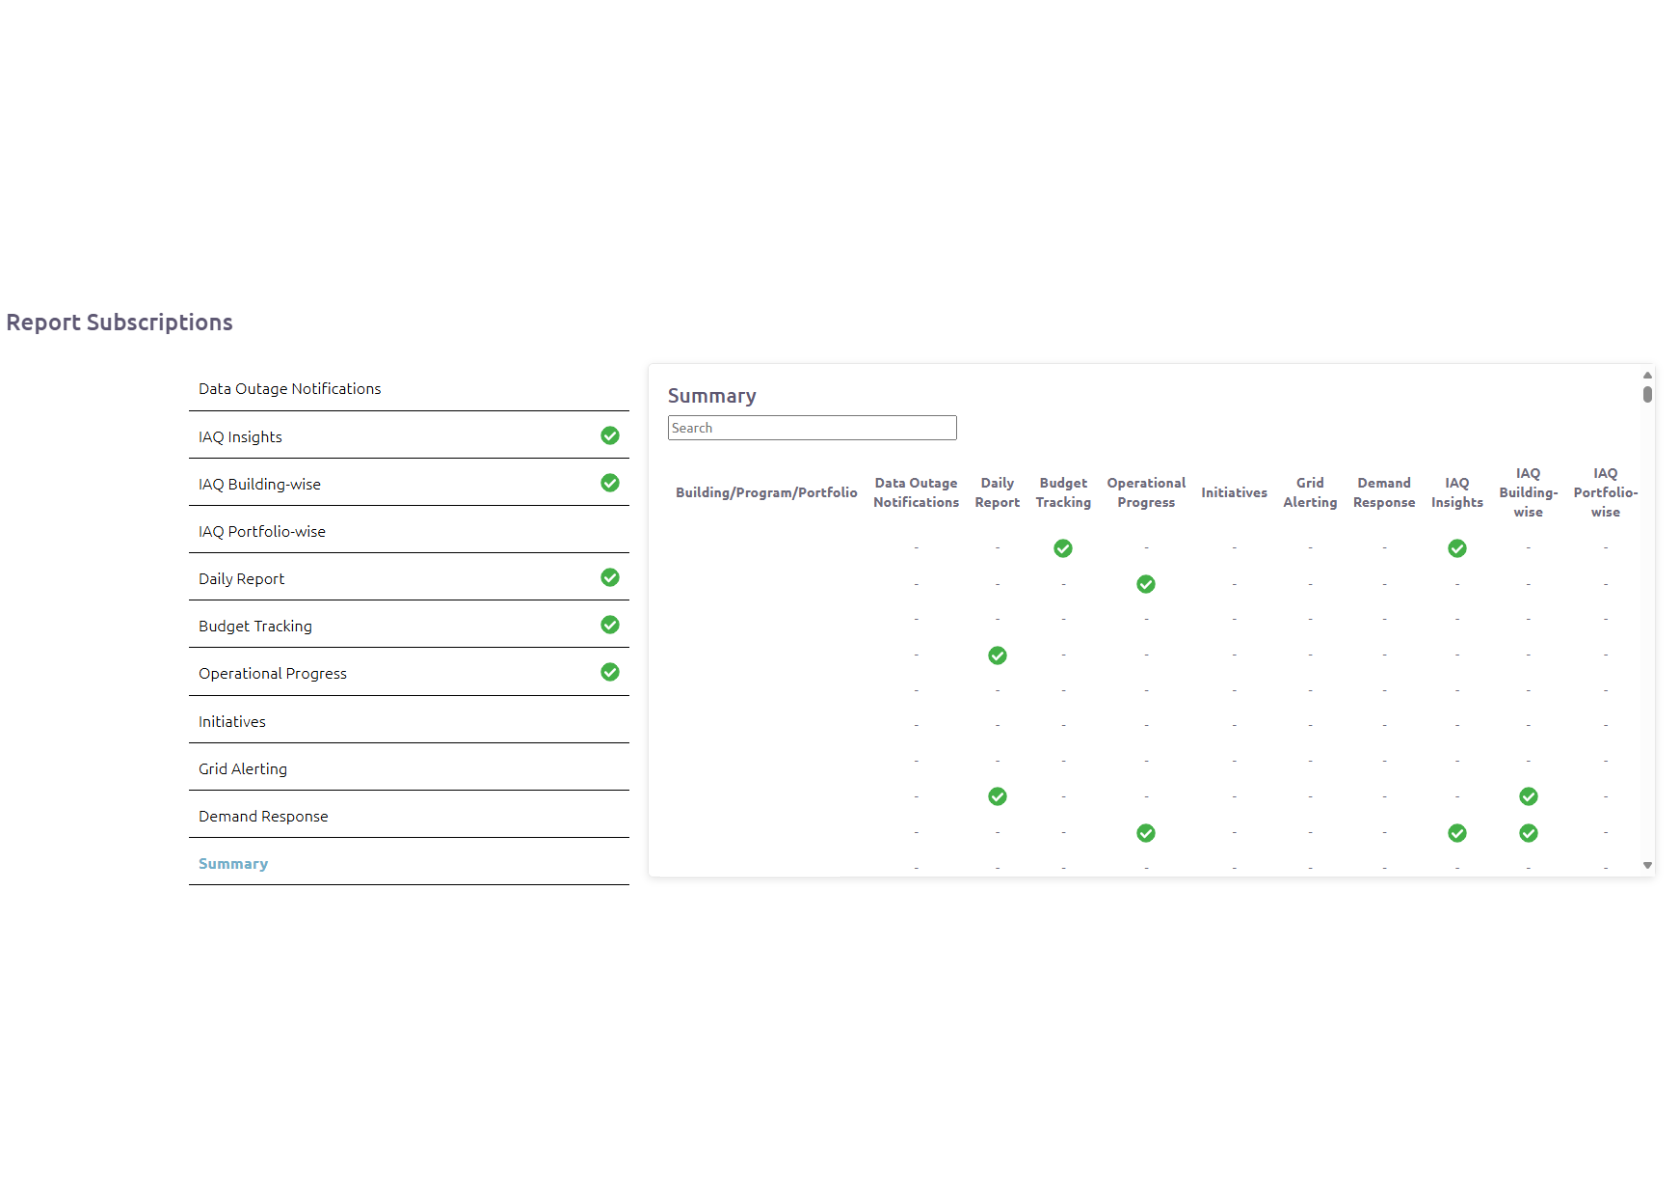
Task: Click IAQ Insights check in first table row
Action: coord(1457,548)
